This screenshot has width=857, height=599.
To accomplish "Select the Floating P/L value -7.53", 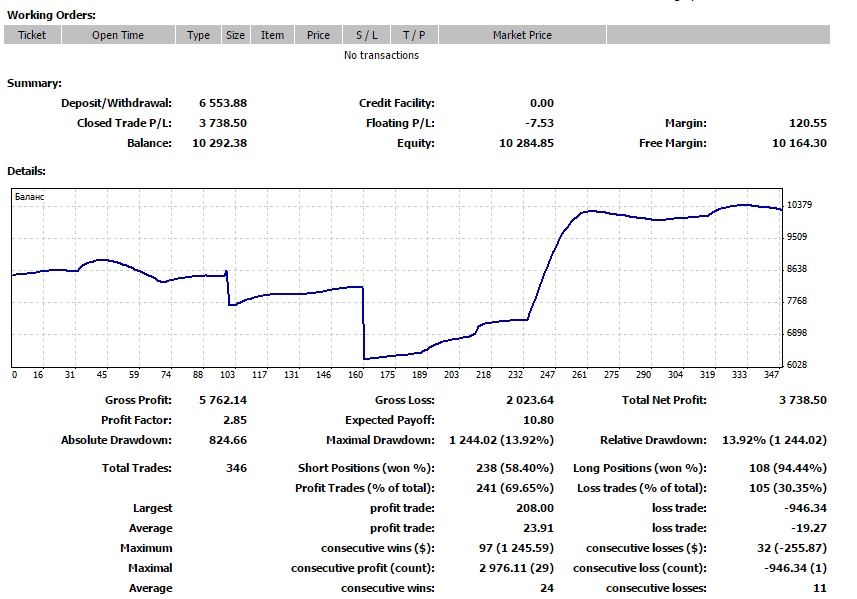I will [539, 123].
